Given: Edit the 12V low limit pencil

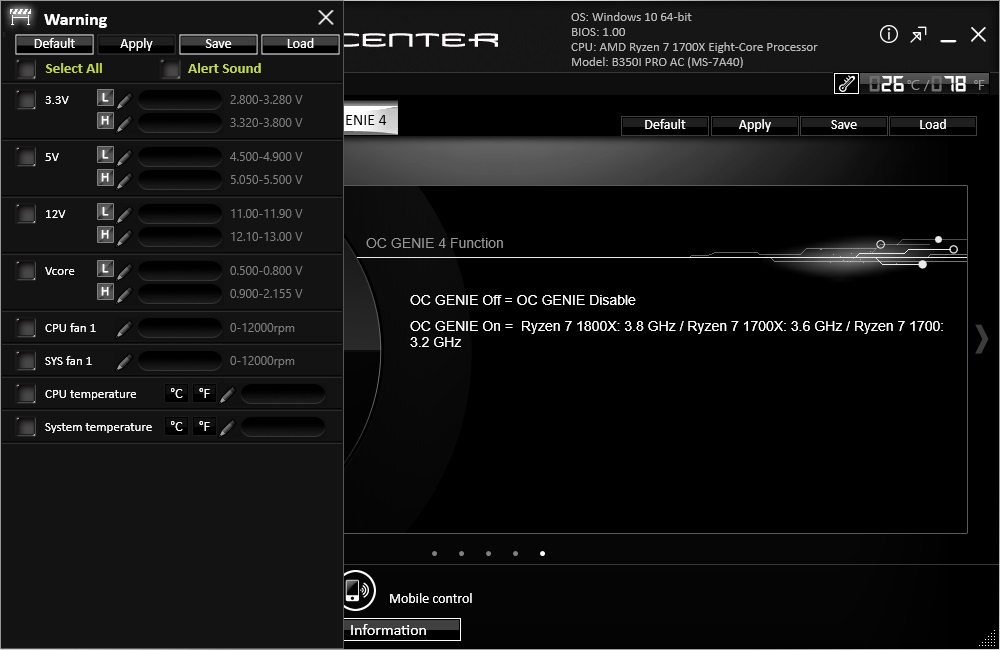Looking at the screenshot, I should pyautogui.click(x=125, y=214).
